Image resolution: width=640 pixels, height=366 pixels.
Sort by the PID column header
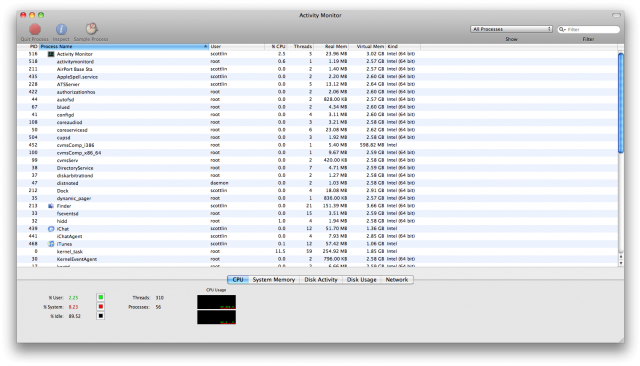28,47
